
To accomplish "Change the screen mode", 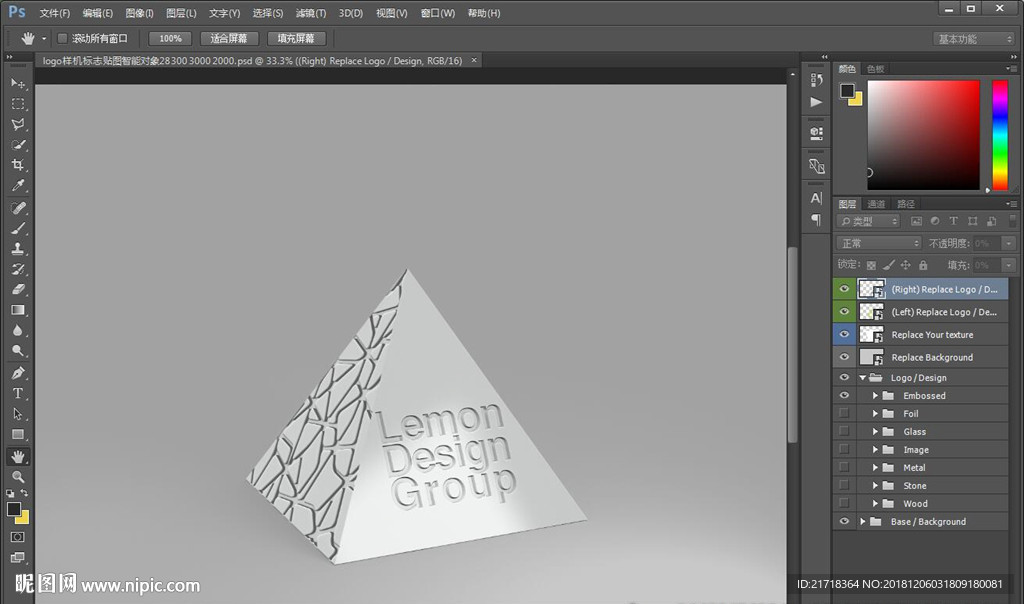I will 18,557.
